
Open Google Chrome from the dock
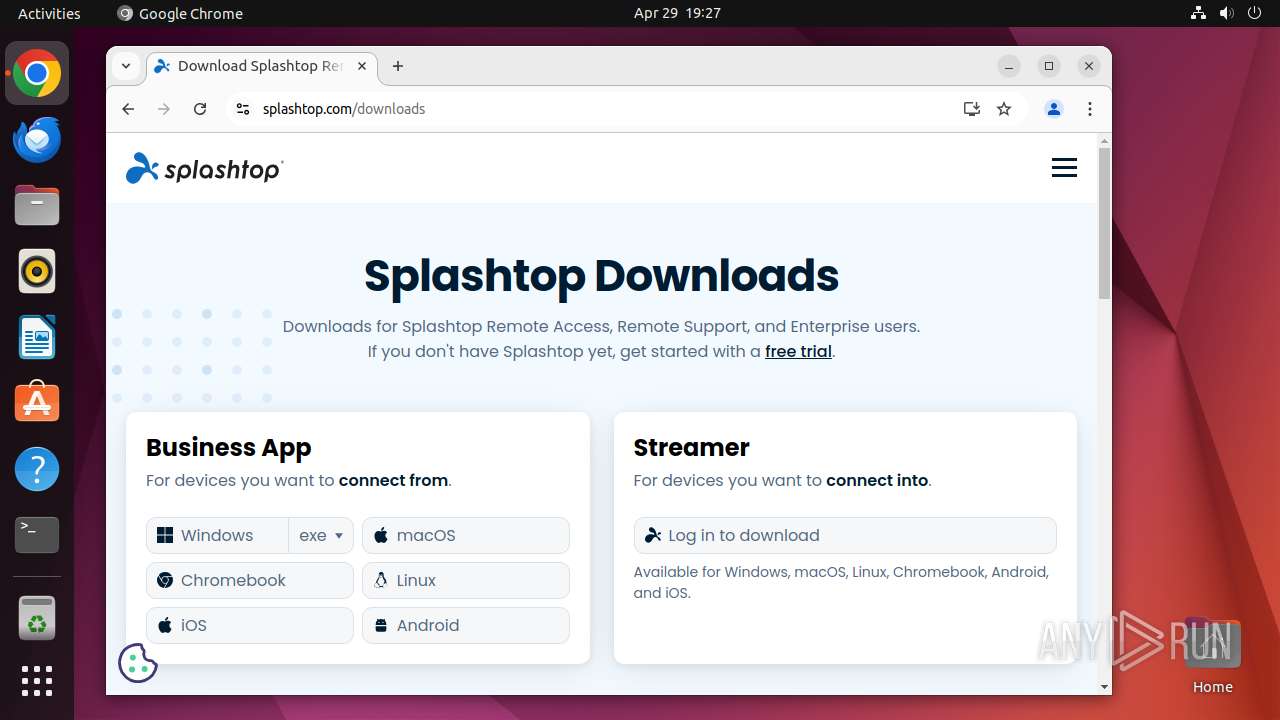pos(37,74)
